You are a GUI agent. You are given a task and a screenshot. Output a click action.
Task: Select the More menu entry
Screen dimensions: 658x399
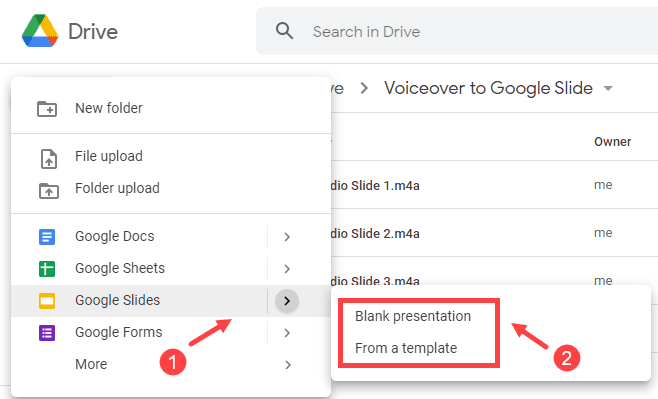(91, 364)
